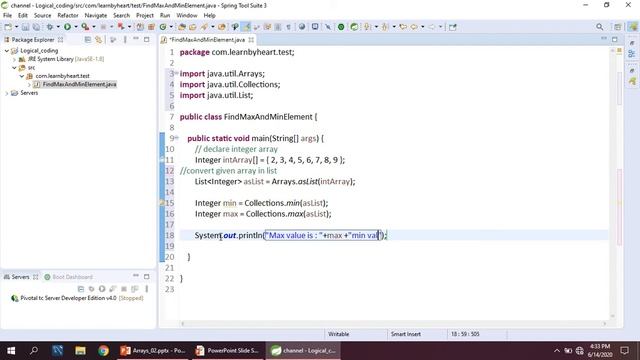Click the stop server square icon

tap(124, 289)
